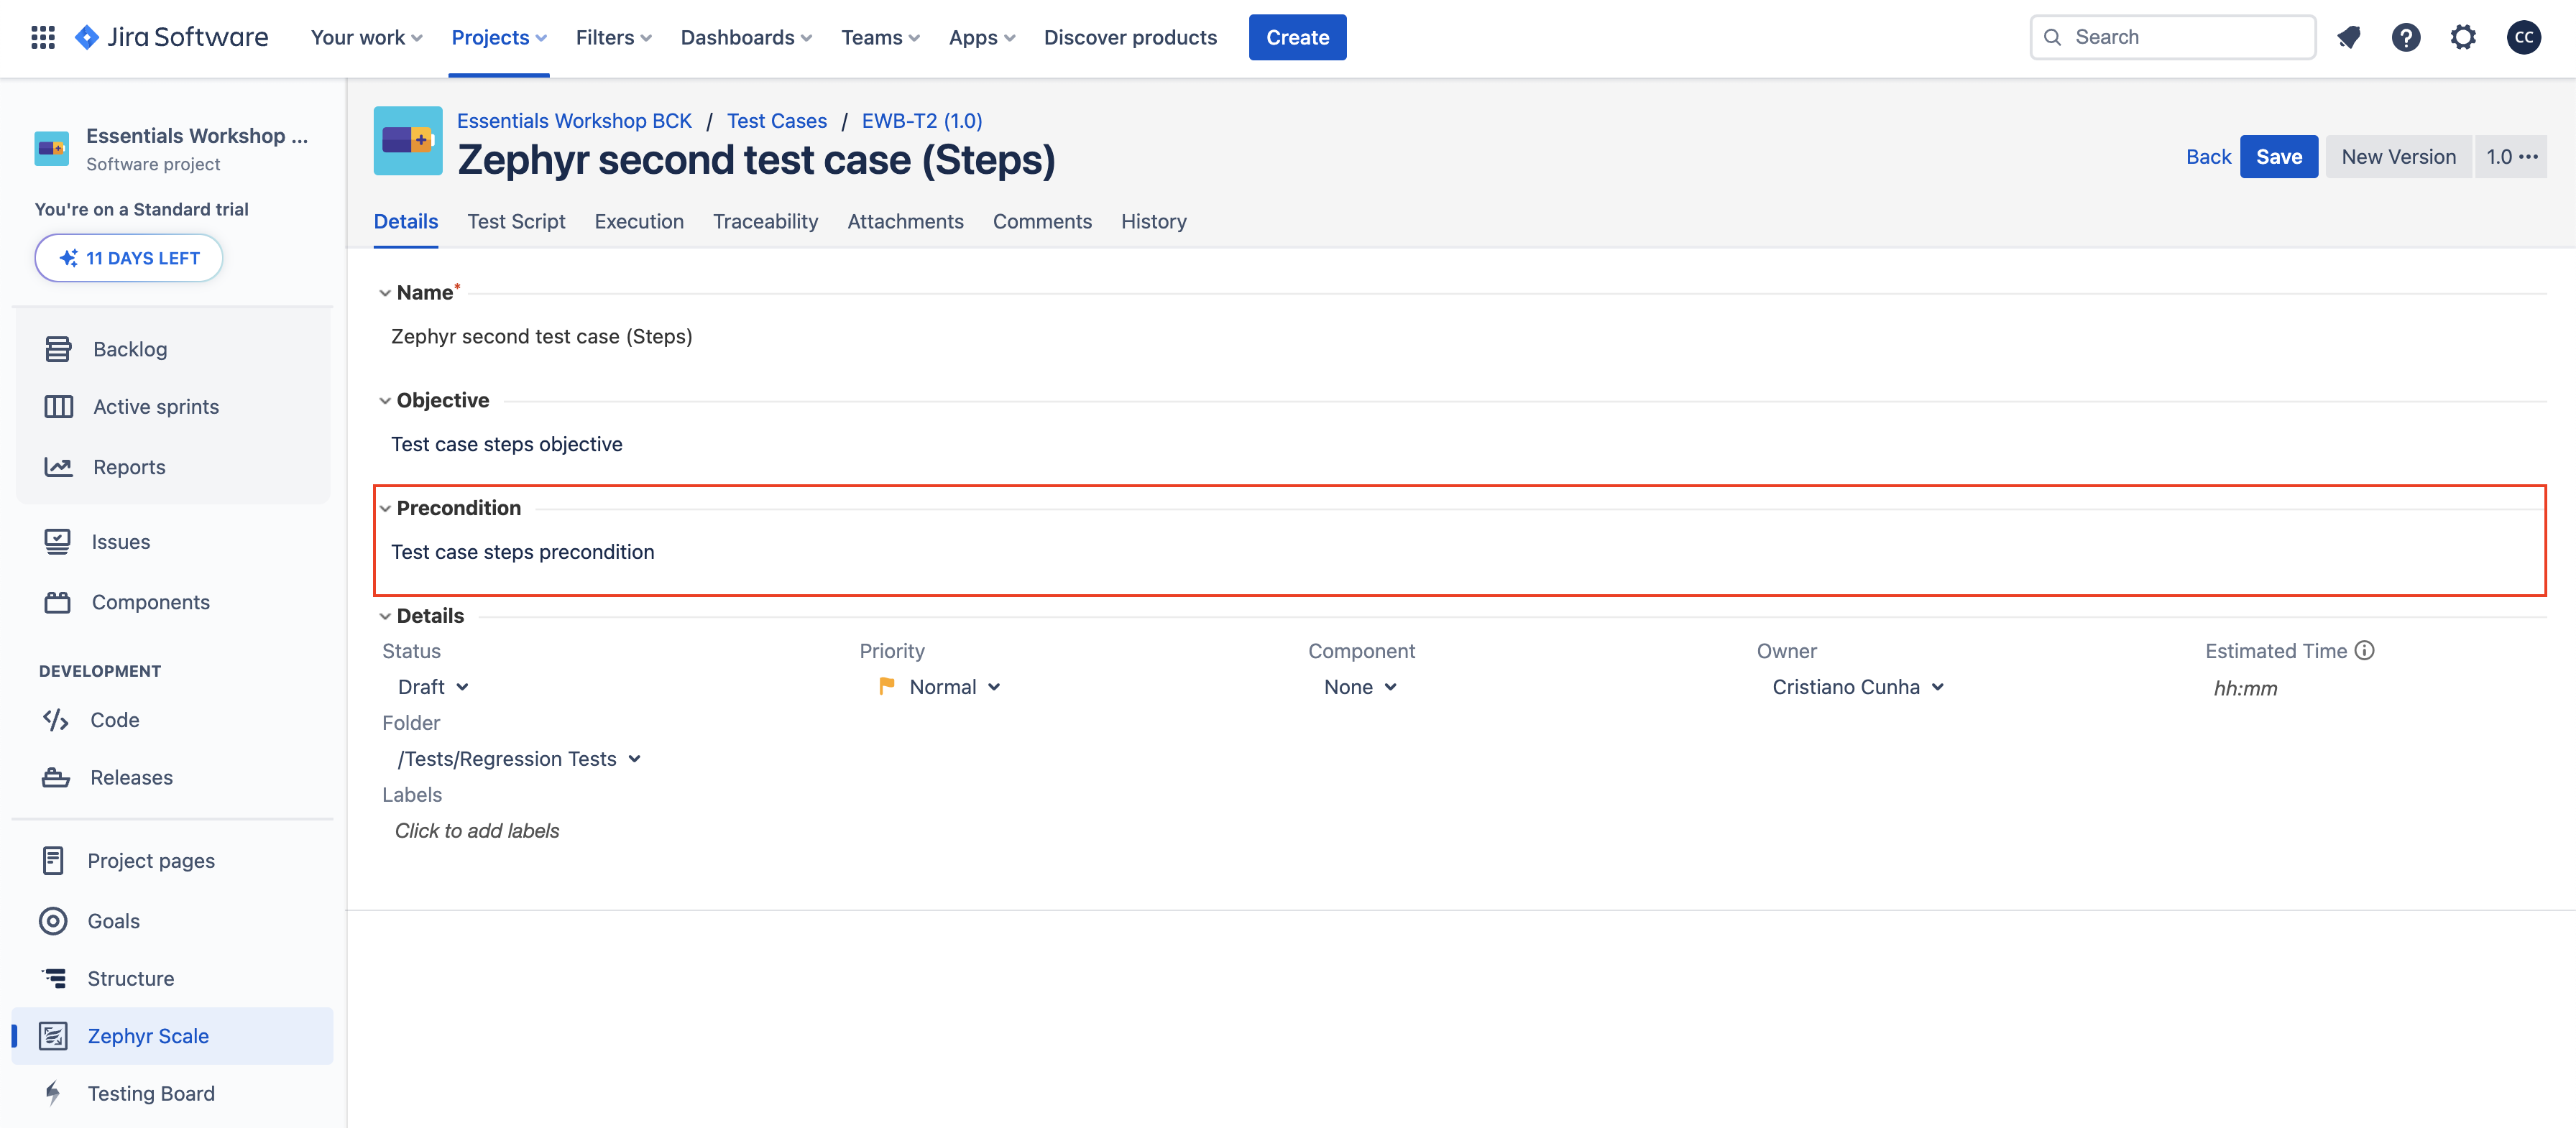Open the app switcher grid icon
This screenshot has height=1128, width=2576.
tap(43, 37)
